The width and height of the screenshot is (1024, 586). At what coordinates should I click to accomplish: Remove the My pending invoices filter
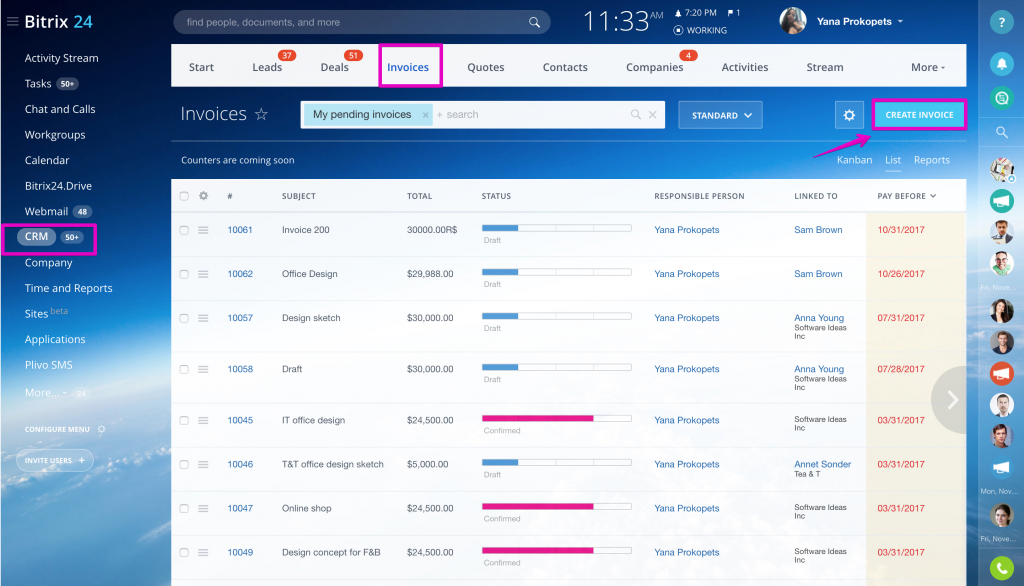coord(425,115)
